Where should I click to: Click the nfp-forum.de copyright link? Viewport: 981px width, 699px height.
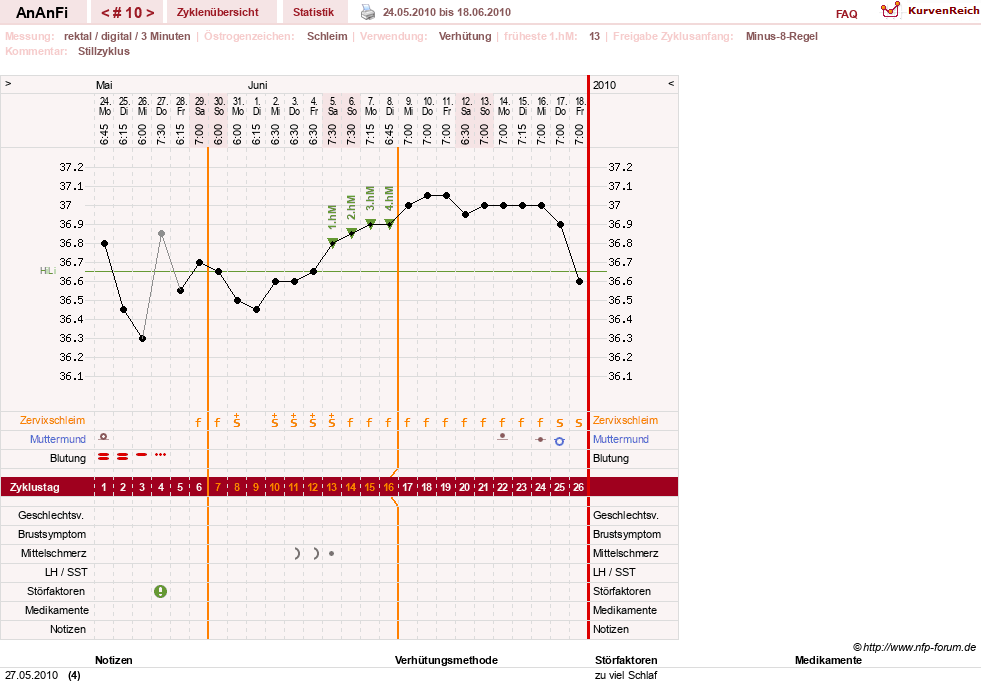(x=914, y=647)
